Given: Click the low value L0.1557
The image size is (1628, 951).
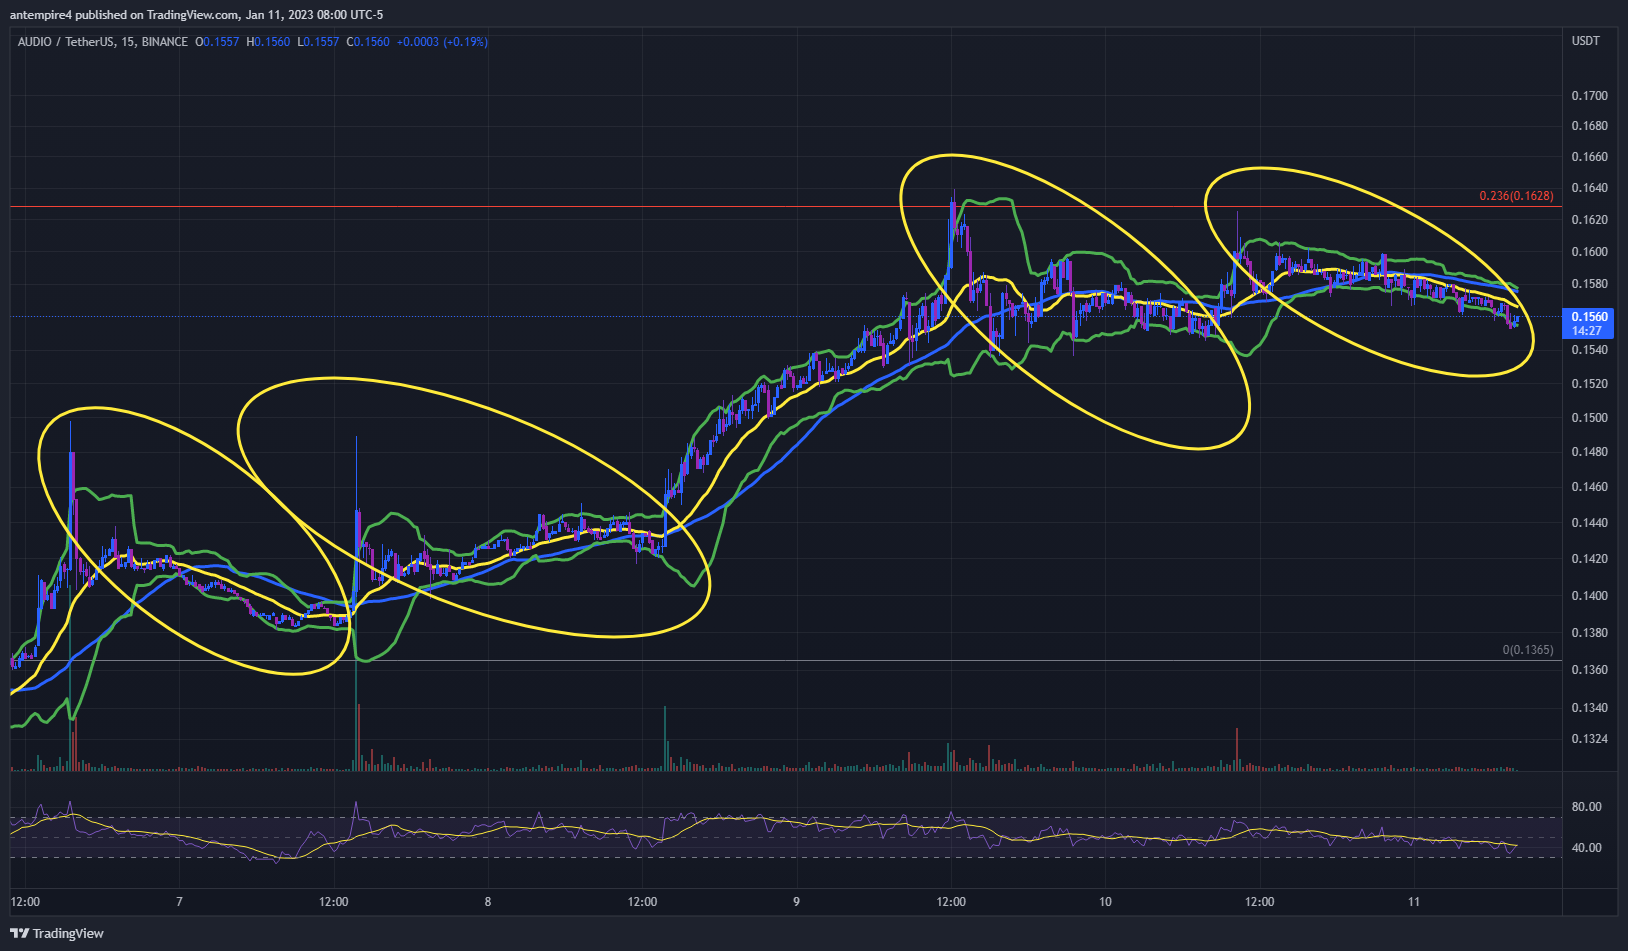Looking at the screenshot, I should click(318, 42).
